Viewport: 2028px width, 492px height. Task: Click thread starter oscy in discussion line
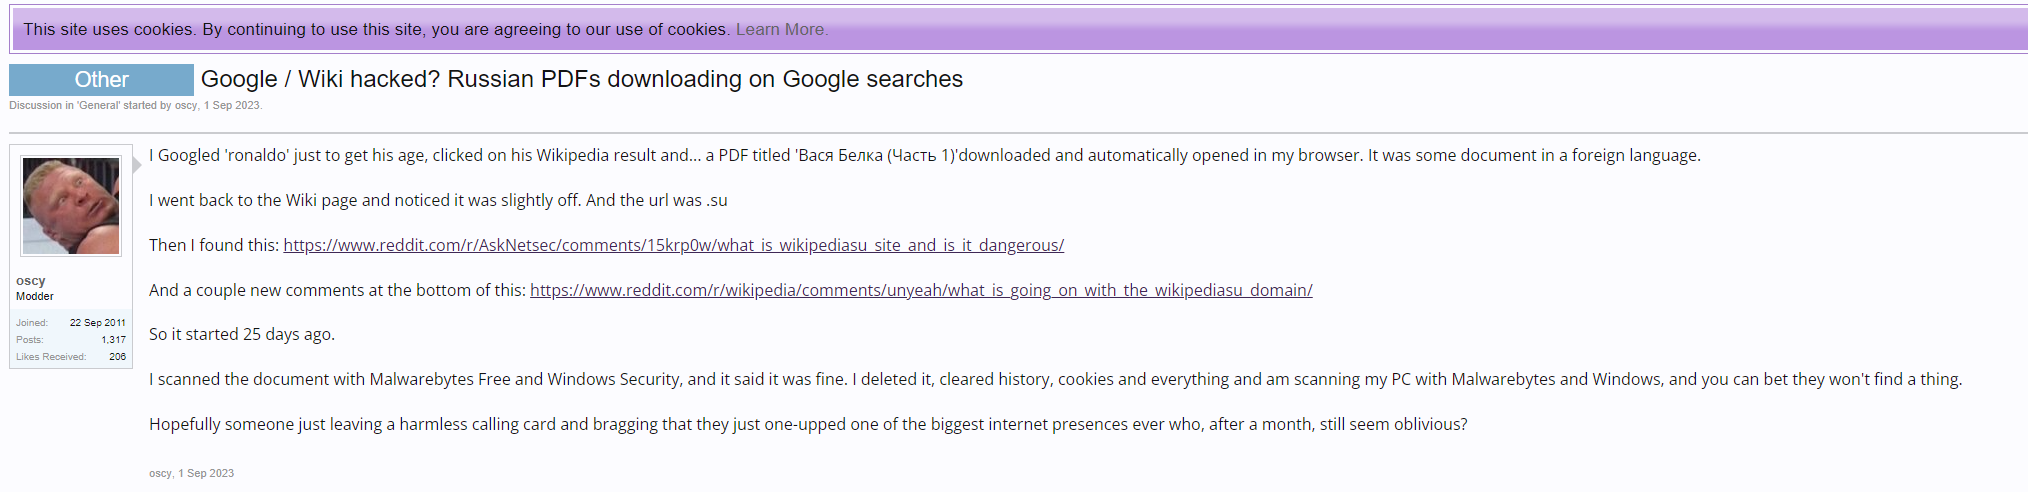click(x=186, y=105)
